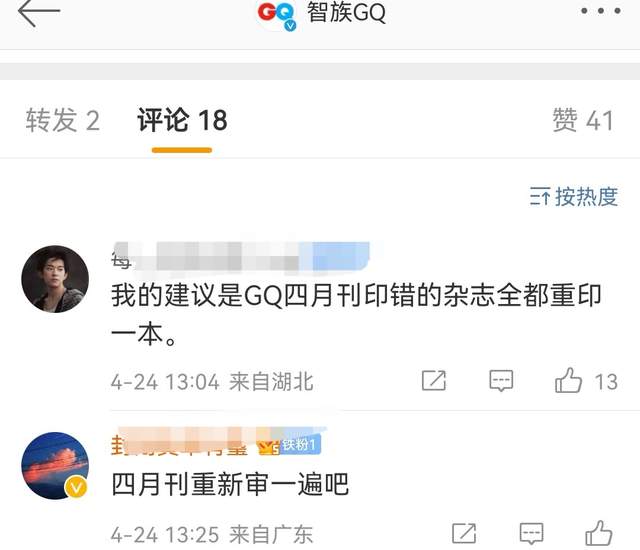Open the 赞 41 likes tab

point(583,120)
